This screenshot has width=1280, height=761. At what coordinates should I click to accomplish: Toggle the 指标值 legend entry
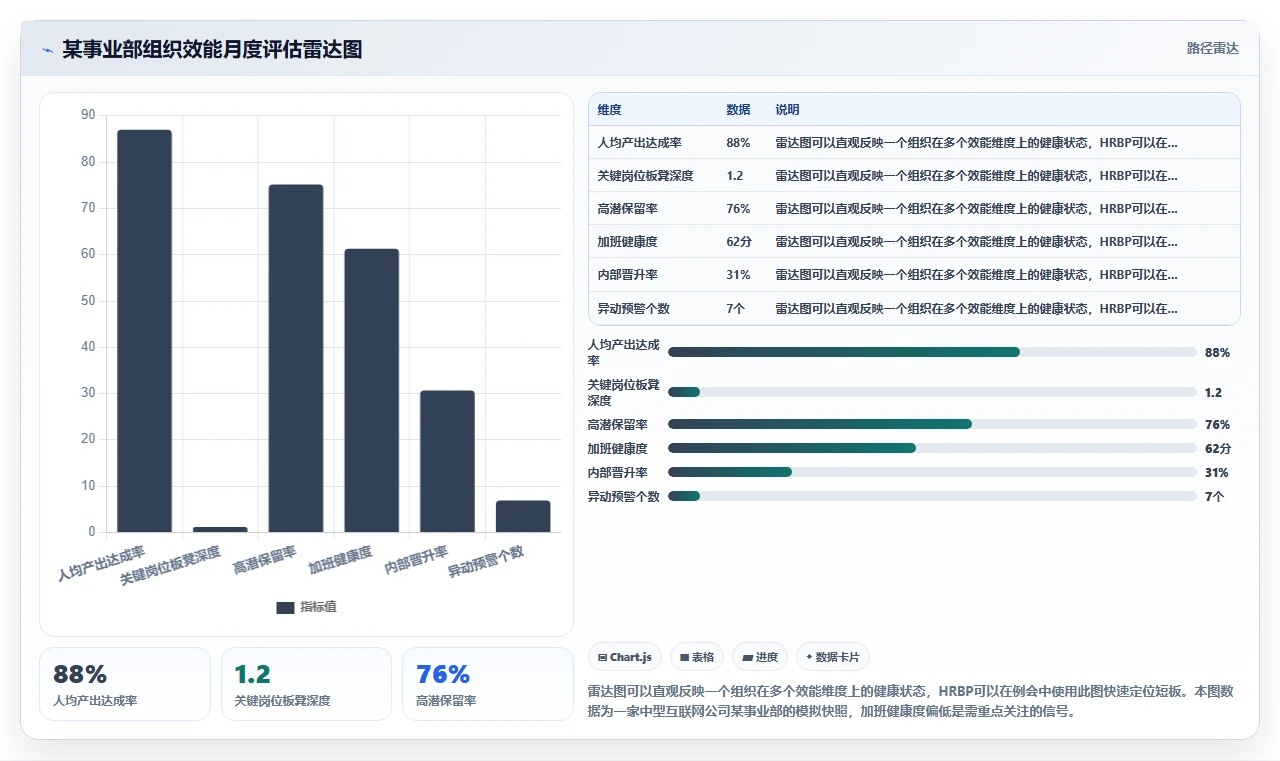[x=306, y=607]
